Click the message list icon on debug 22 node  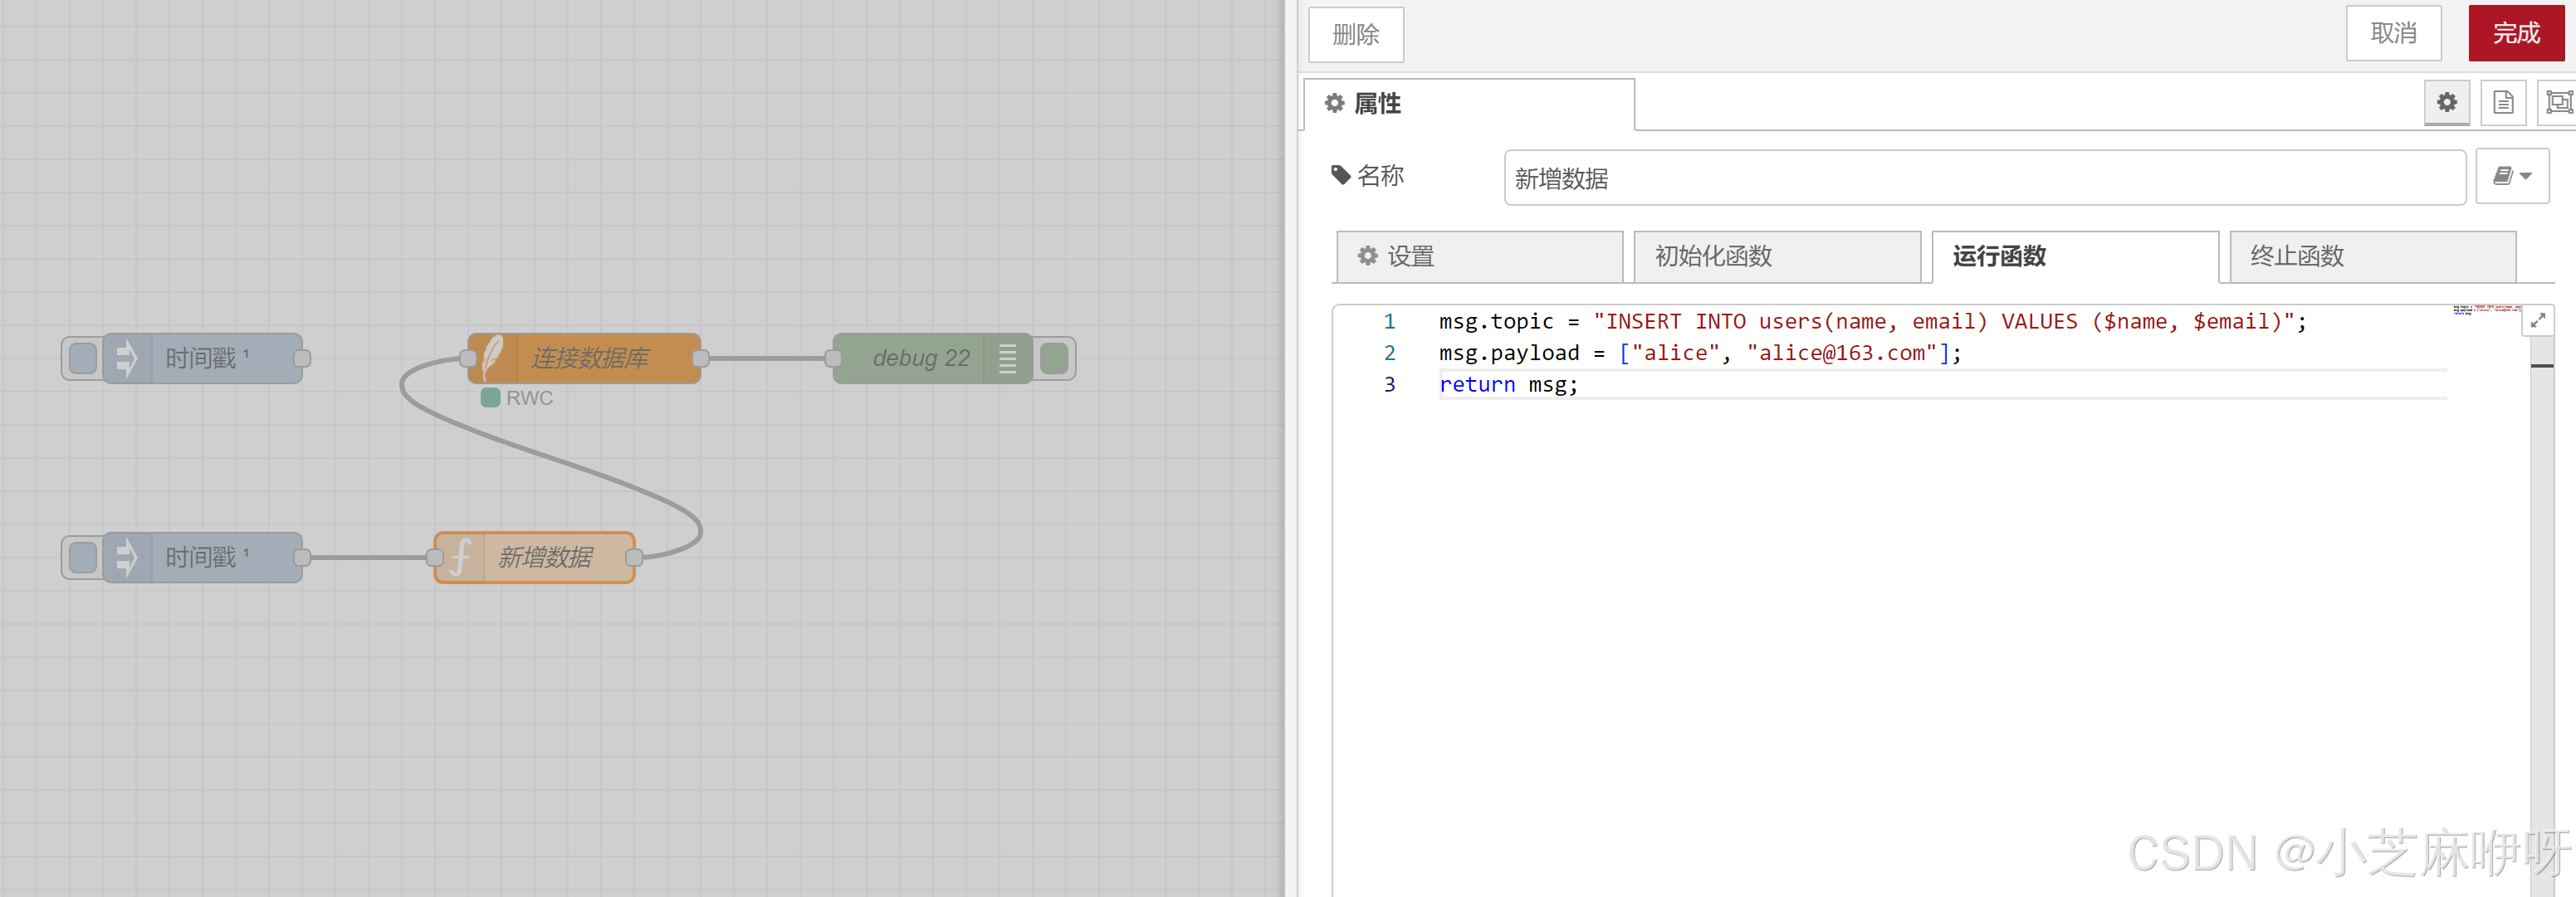(1007, 357)
